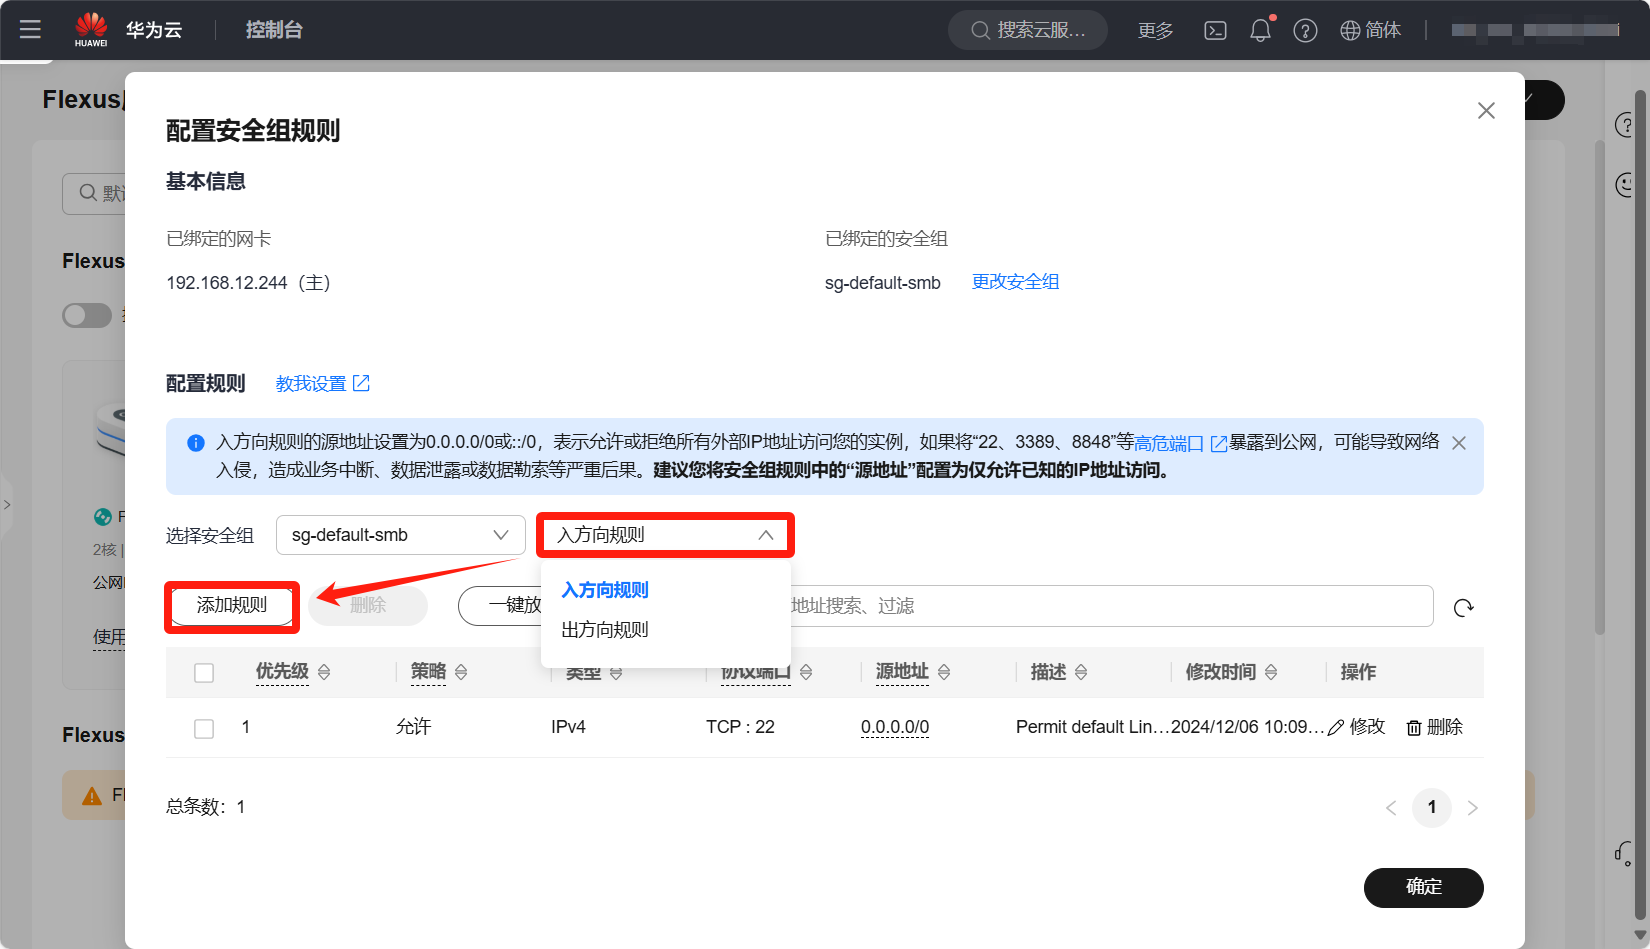
Task: Open the language selector 简体
Action: 1370,30
